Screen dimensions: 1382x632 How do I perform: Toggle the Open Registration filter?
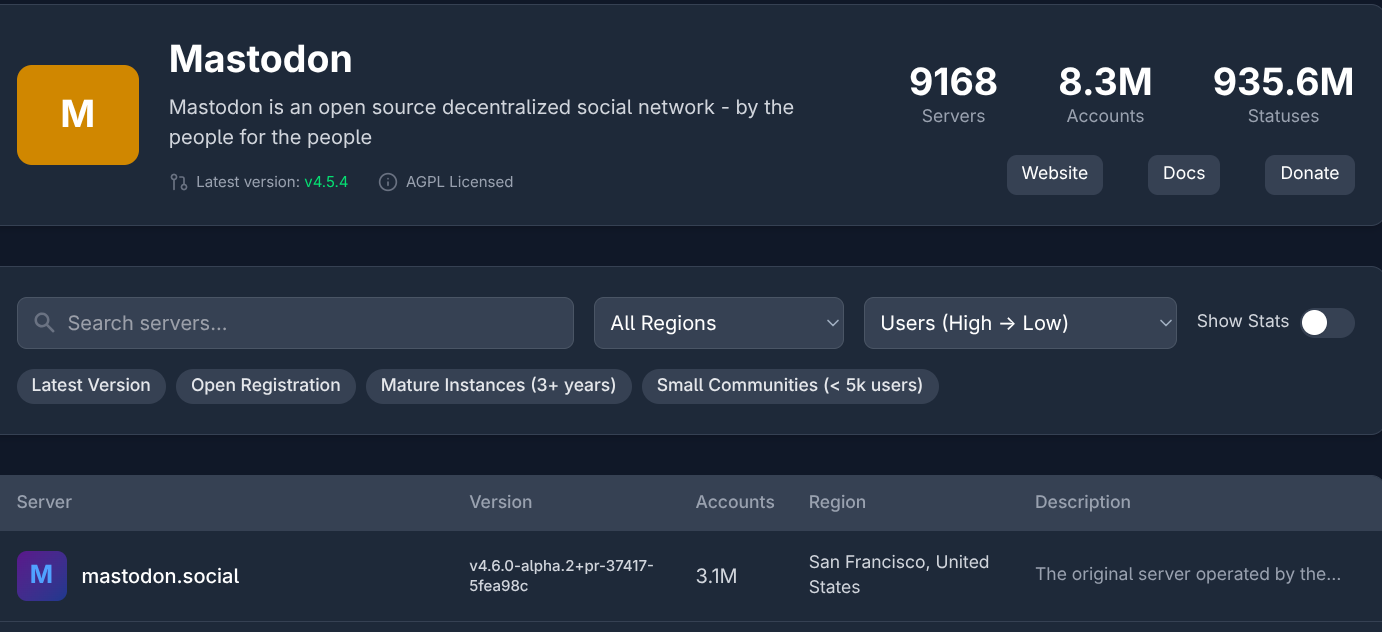(266, 386)
